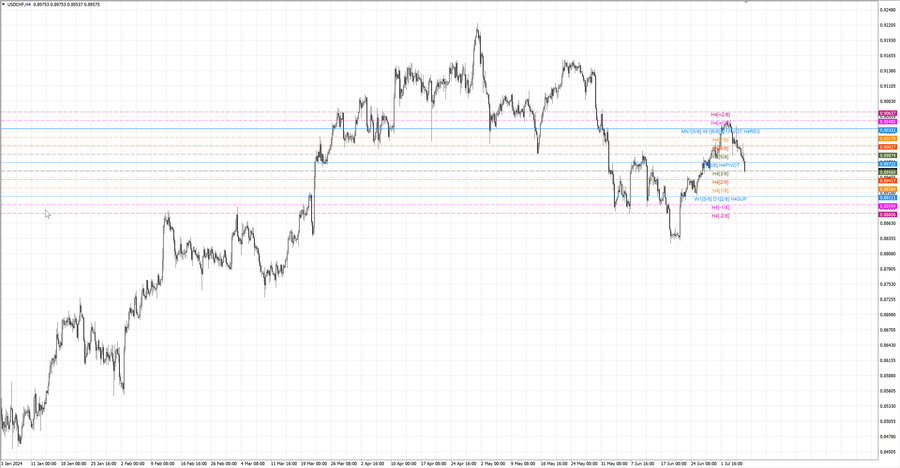900x468 pixels.
Task: Click the 2 May 00:00 time label
Action: (493, 463)
